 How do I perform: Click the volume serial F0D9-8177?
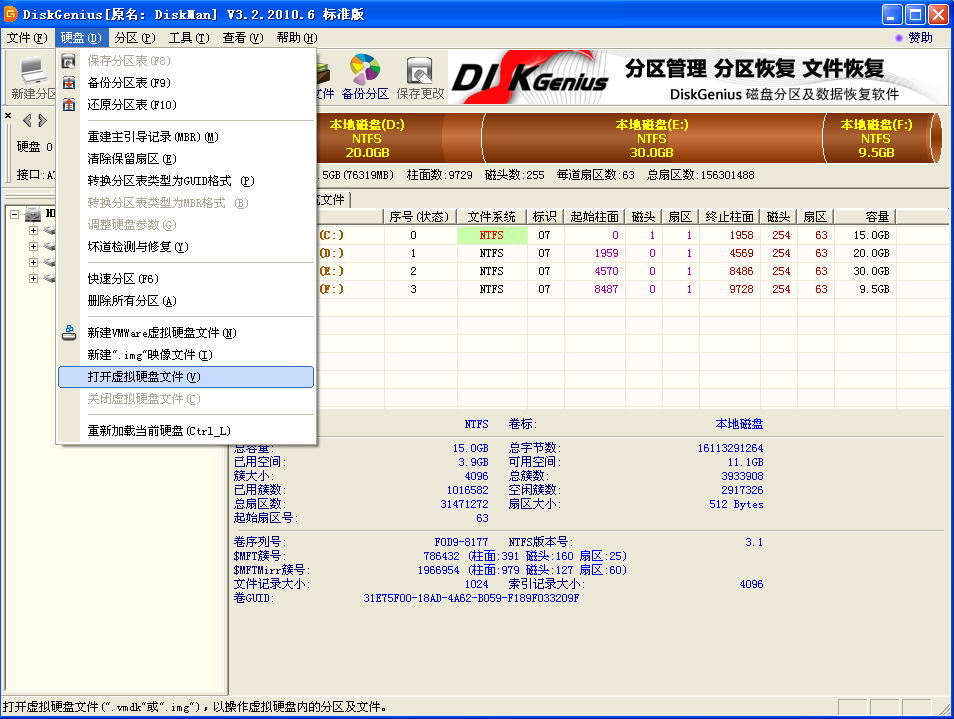click(461, 542)
